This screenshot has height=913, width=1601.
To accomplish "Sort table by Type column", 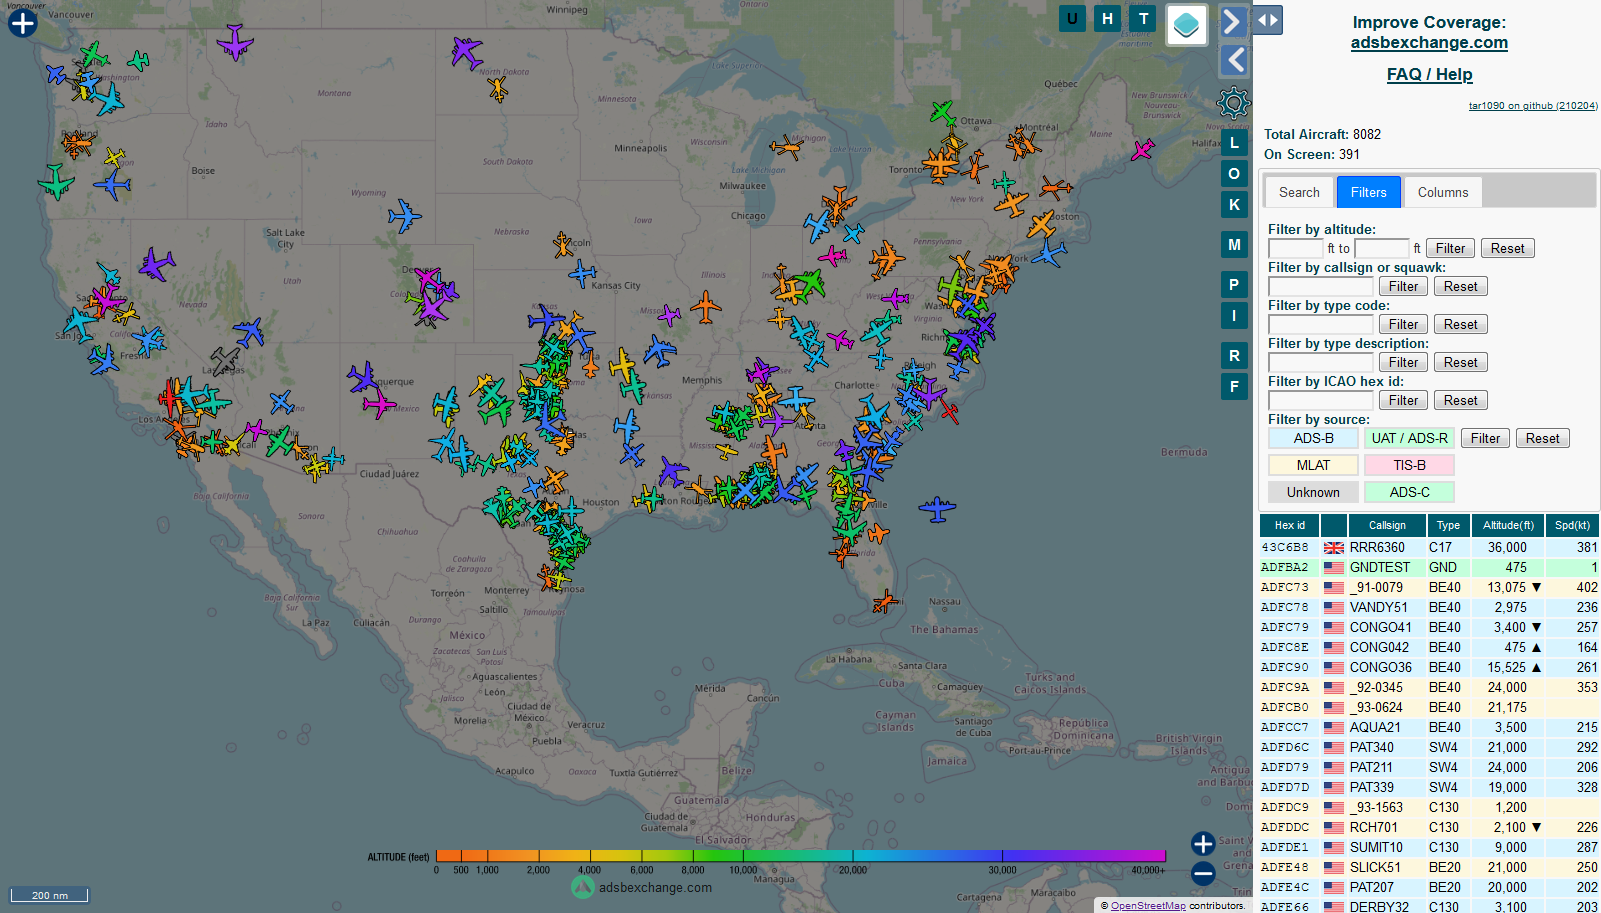I will click(x=1448, y=525).
